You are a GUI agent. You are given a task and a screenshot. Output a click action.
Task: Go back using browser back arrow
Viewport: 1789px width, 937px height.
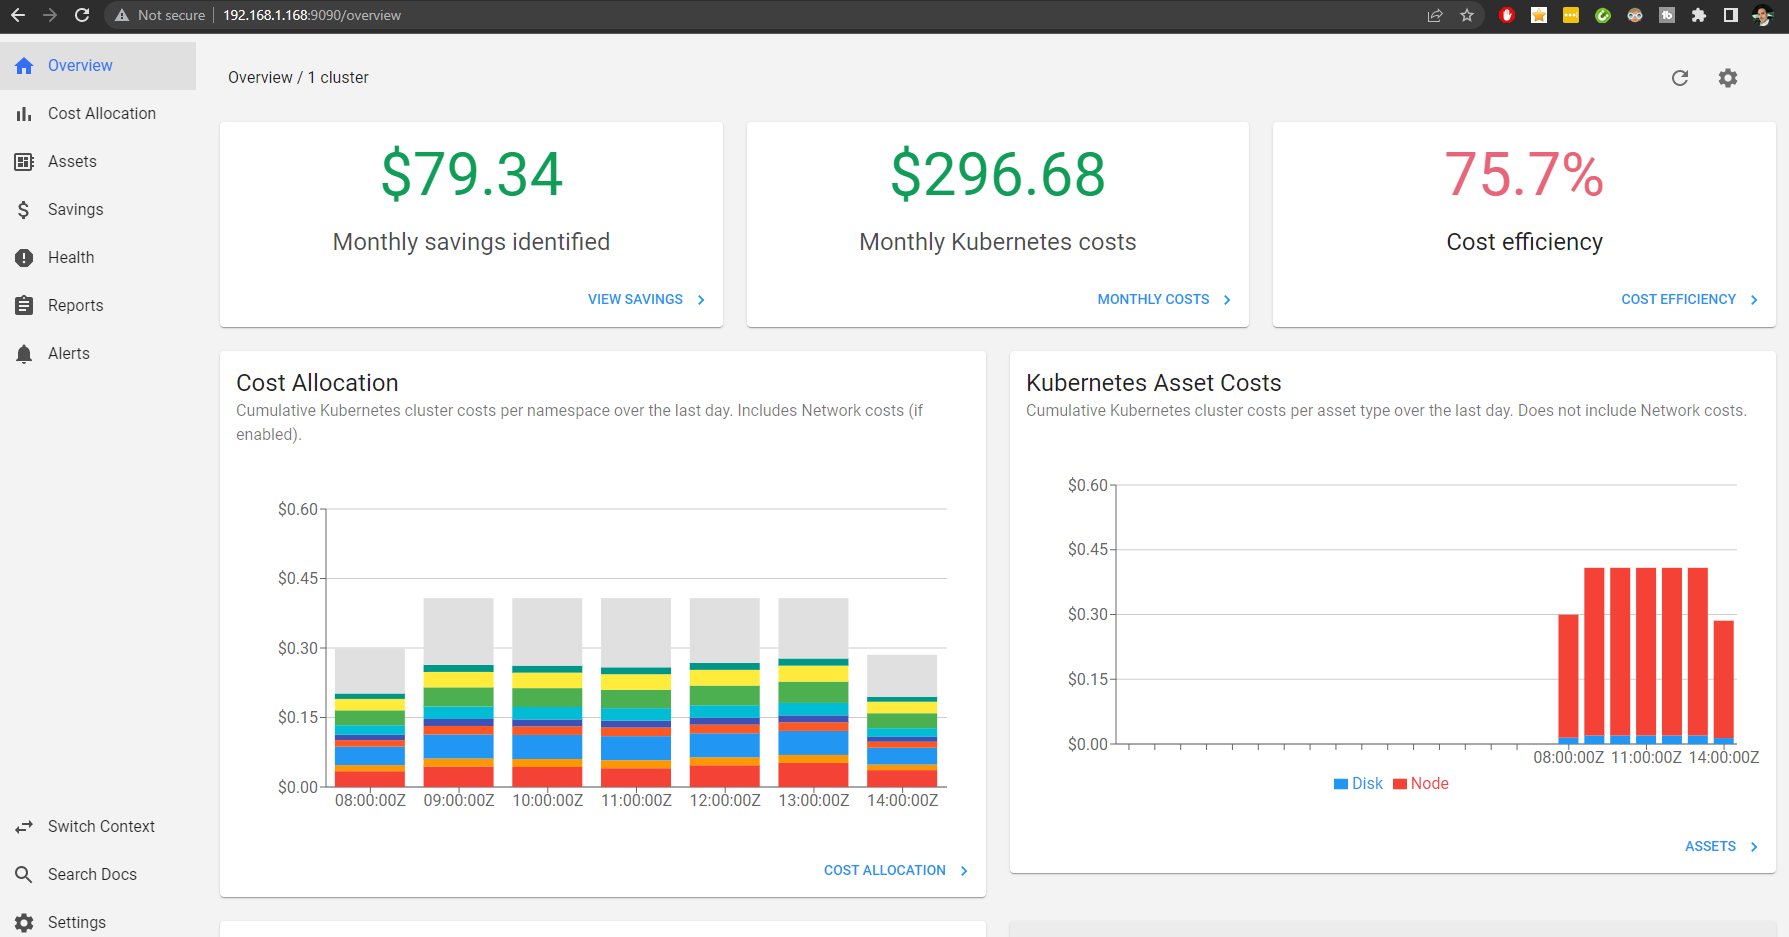click(18, 15)
